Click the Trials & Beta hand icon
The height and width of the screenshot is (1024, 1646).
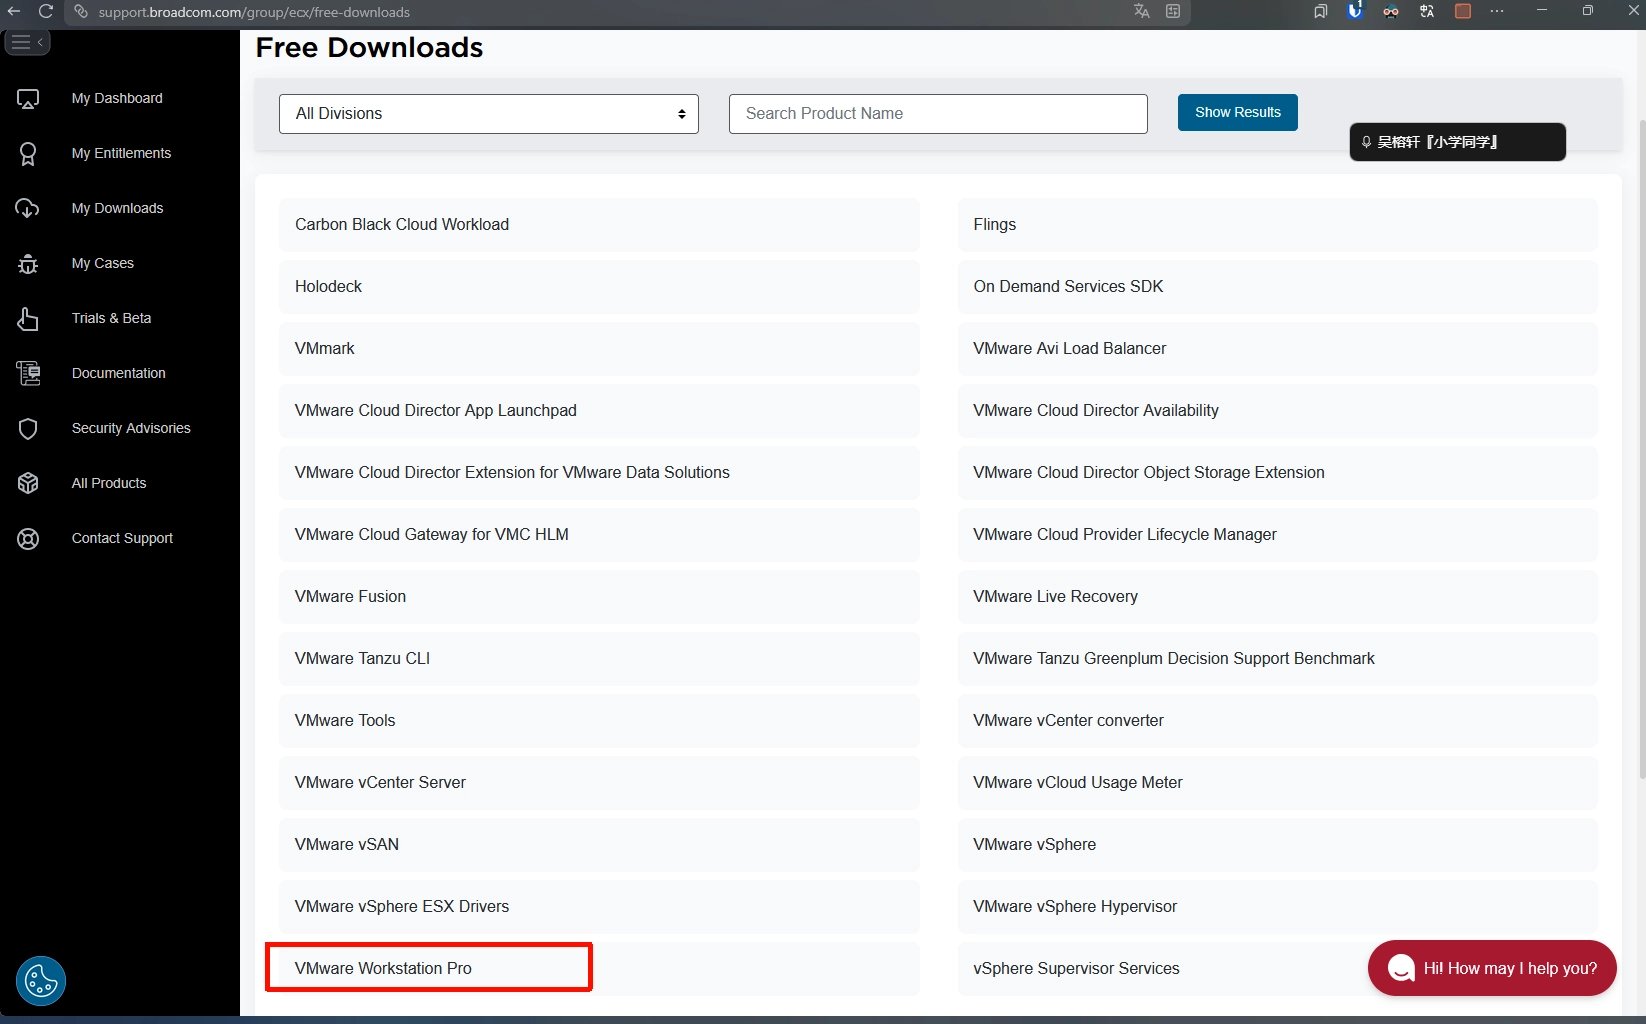point(28,319)
